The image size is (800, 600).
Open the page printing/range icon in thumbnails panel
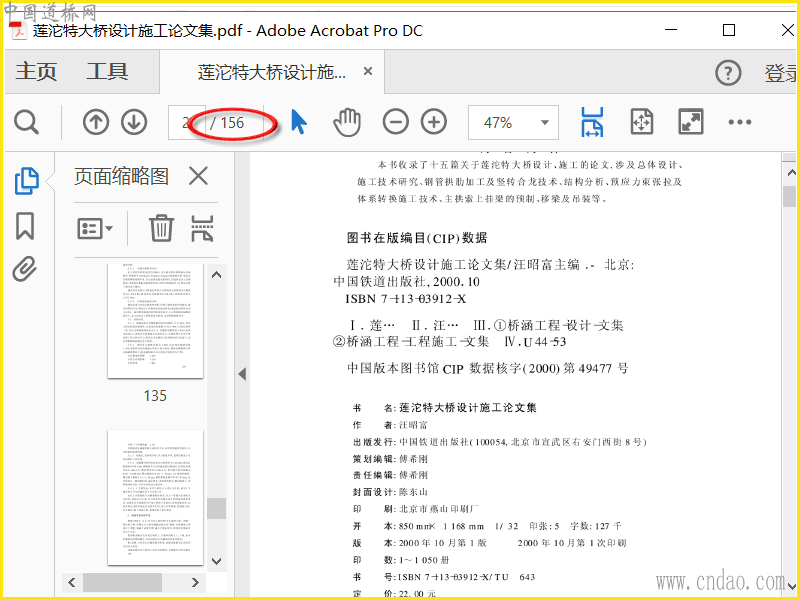(x=202, y=228)
